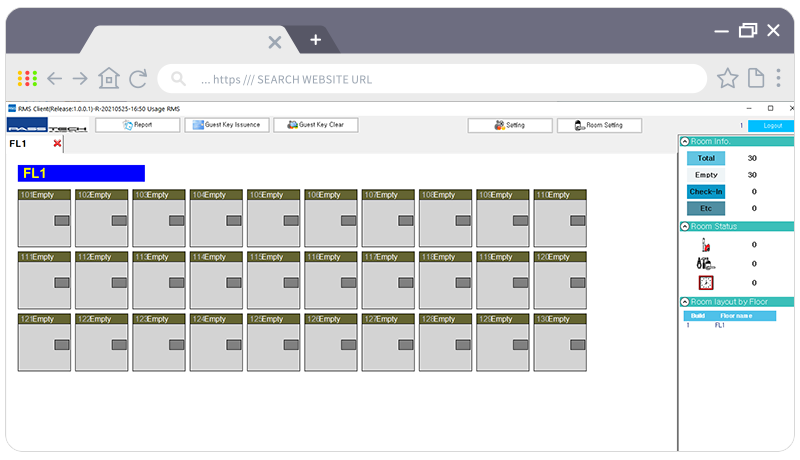Click the Total room count label
The image size is (800, 460).
pos(706,158)
